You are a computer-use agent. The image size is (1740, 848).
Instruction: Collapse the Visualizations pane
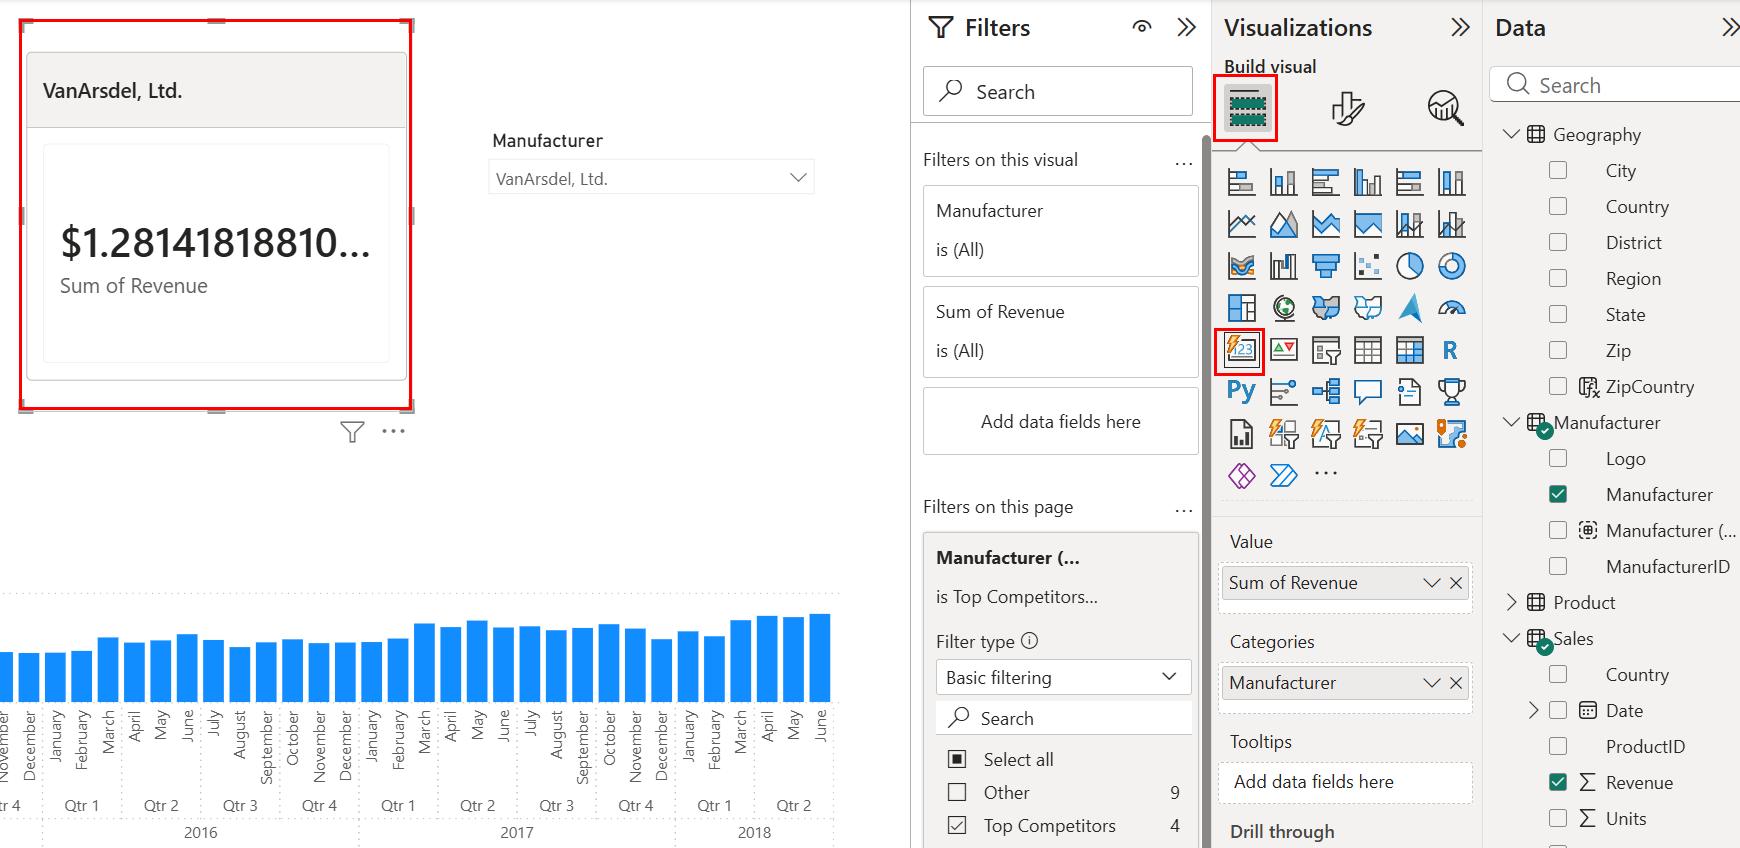1460,27
